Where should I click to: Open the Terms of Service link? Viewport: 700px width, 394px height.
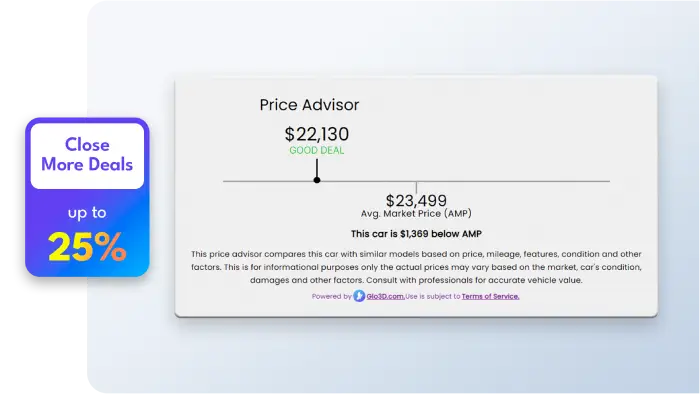tap(490, 296)
